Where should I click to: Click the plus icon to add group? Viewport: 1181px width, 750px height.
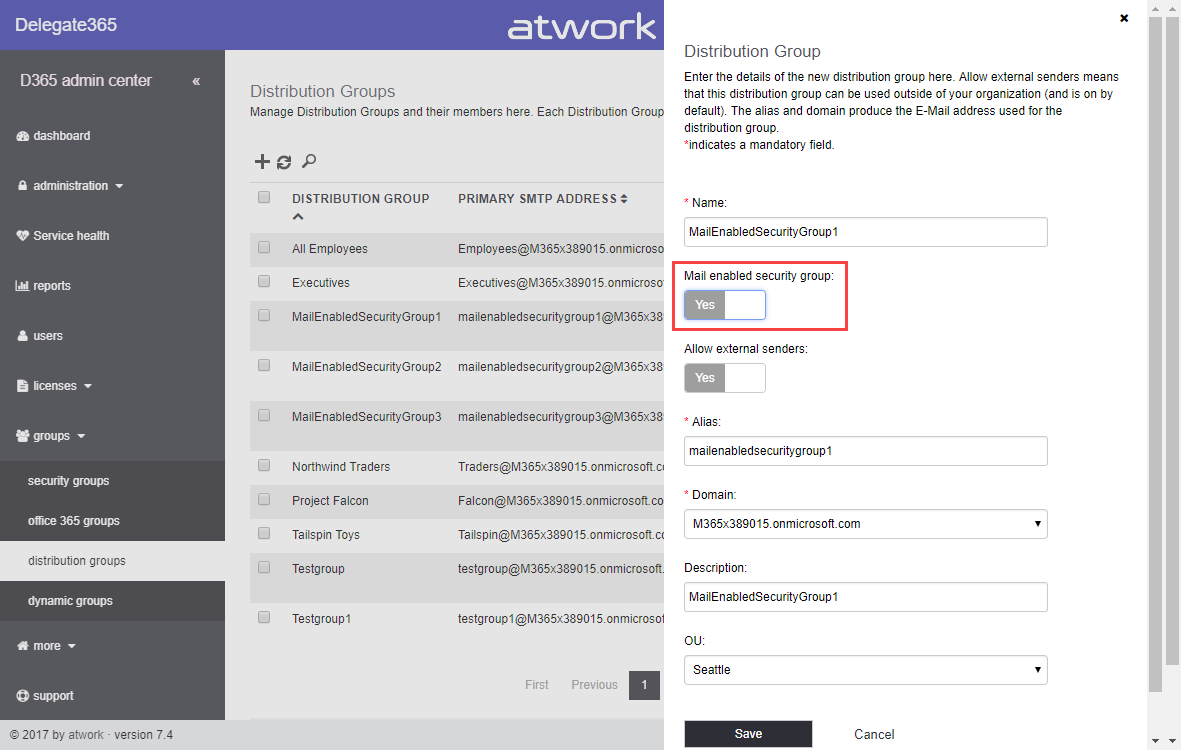pos(263,162)
